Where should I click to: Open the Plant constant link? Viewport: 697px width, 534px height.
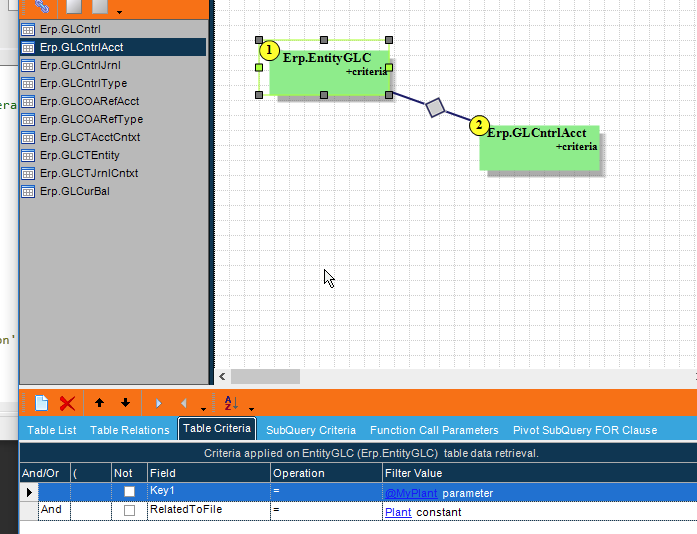tap(398, 512)
